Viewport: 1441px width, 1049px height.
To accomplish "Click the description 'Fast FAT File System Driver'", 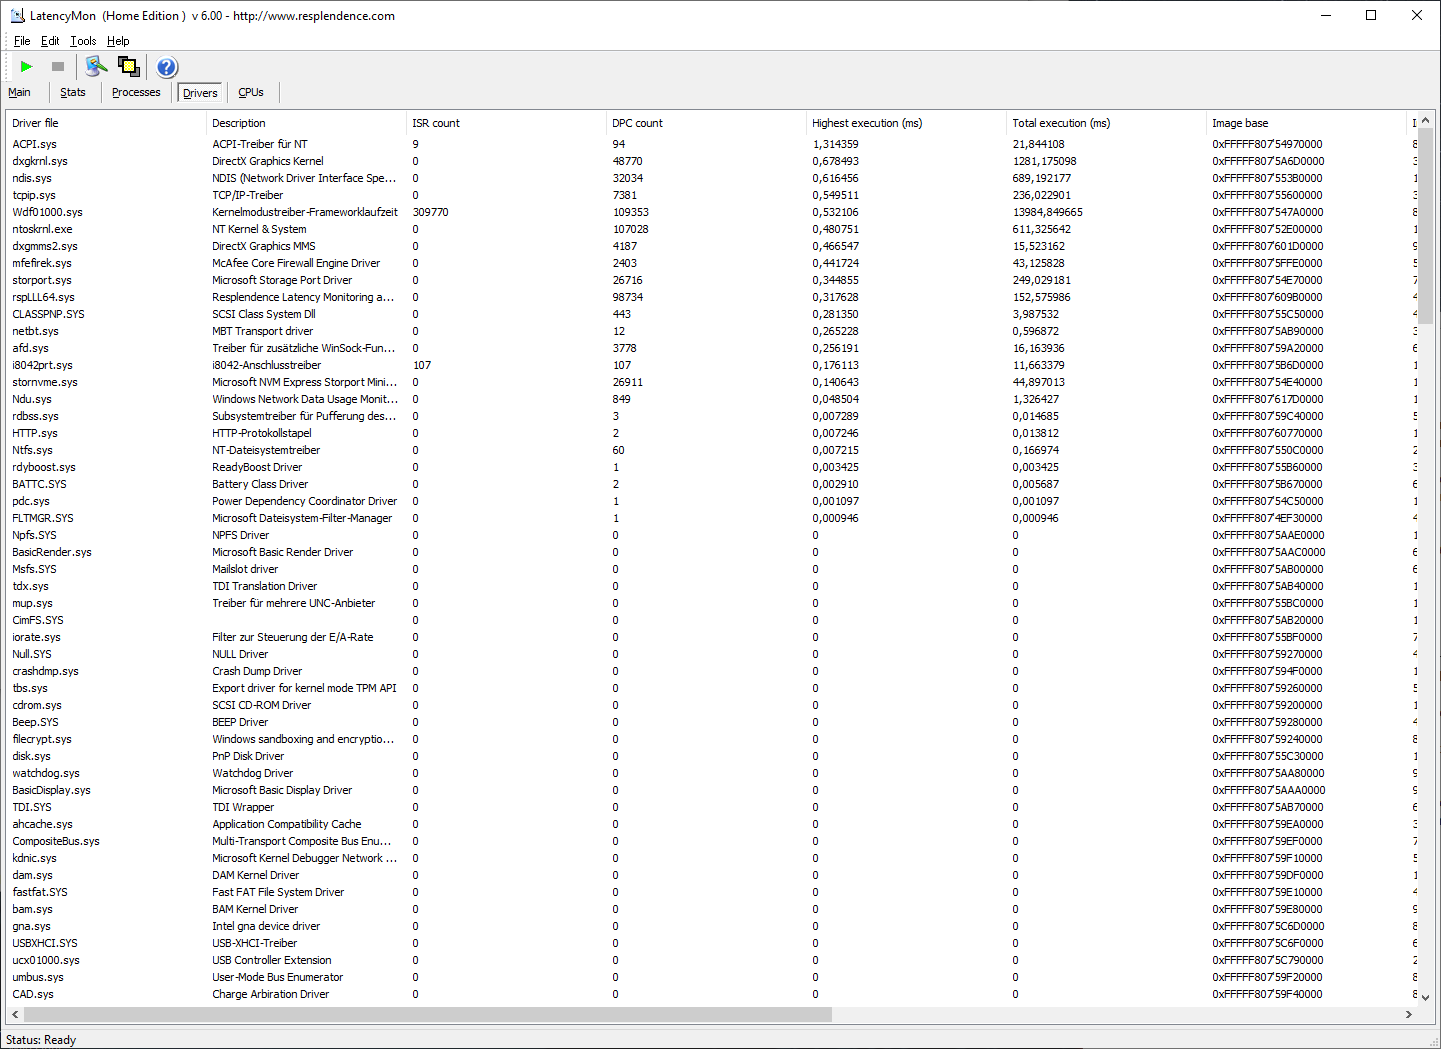I will tap(278, 892).
